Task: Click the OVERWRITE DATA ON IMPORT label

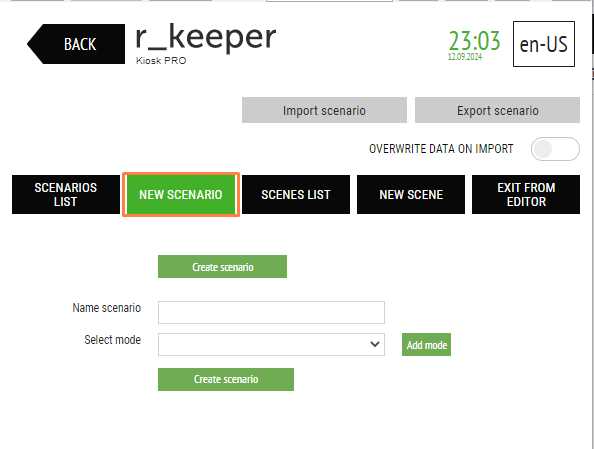Action: (x=441, y=149)
